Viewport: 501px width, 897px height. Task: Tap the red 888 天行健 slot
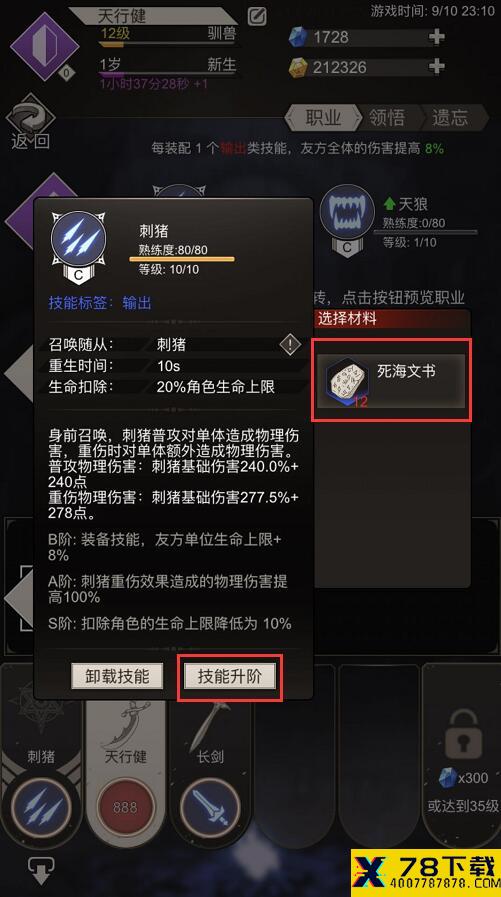(125, 807)
